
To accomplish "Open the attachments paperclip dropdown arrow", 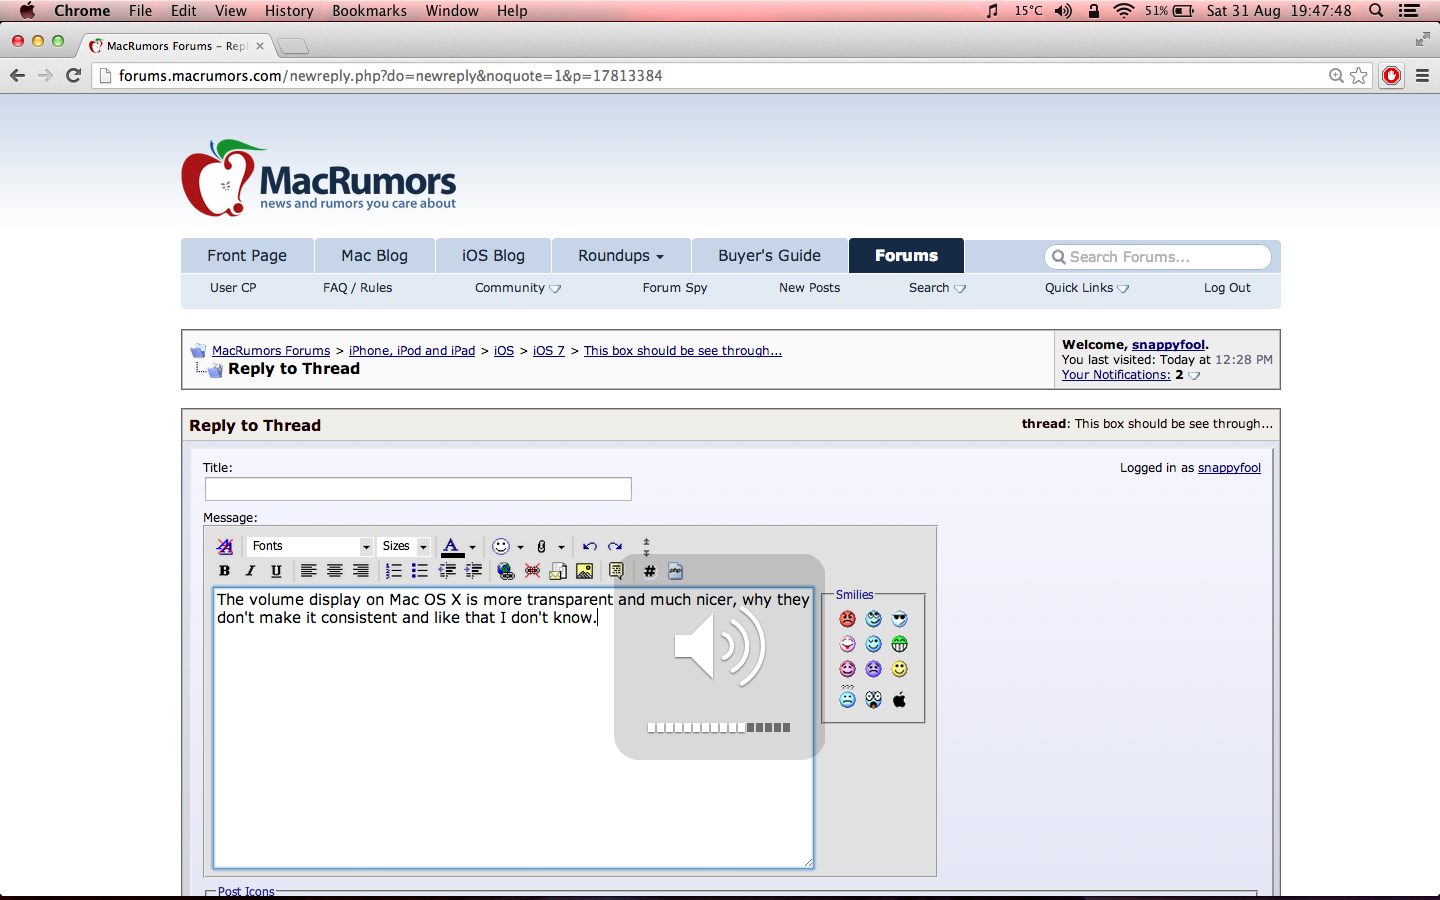I will 561,547.
